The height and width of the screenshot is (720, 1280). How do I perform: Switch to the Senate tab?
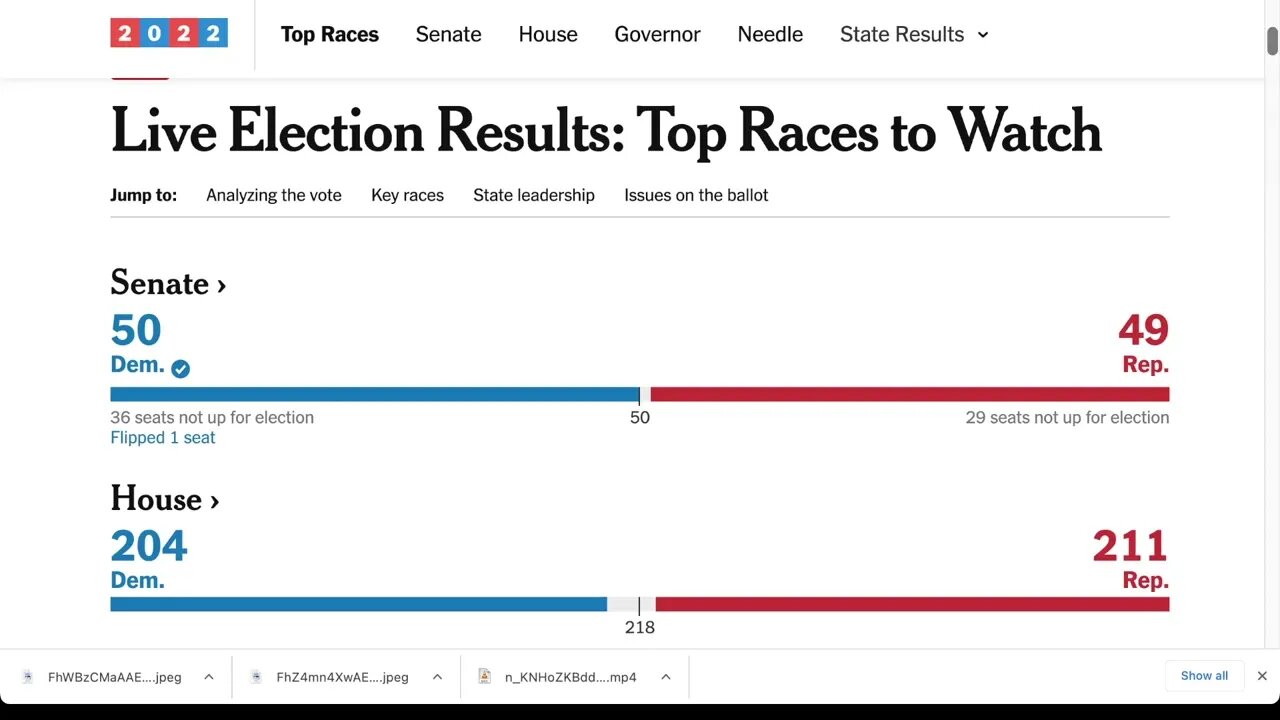tap(448, 34)
